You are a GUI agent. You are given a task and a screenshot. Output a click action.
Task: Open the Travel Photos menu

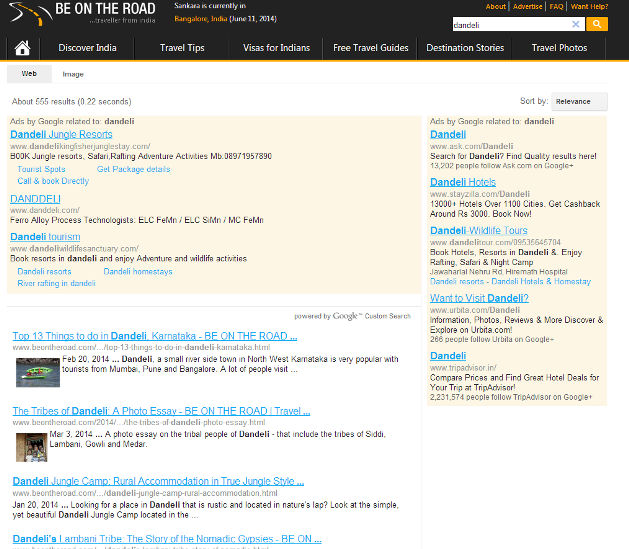(559, 48)
